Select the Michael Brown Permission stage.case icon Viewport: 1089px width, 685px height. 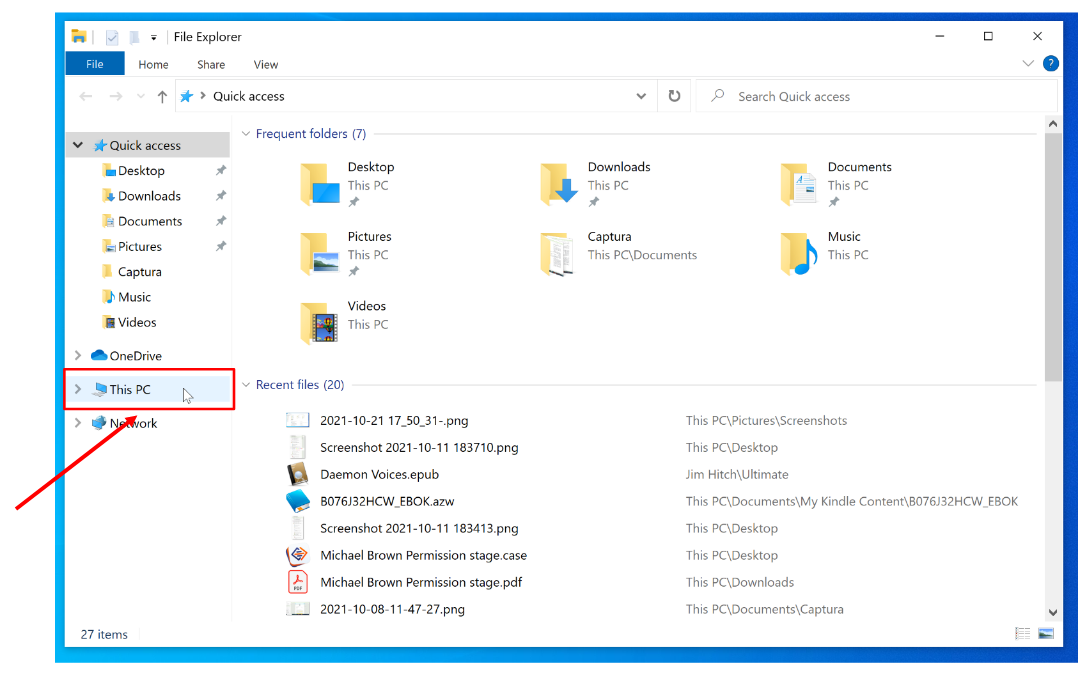298,555
